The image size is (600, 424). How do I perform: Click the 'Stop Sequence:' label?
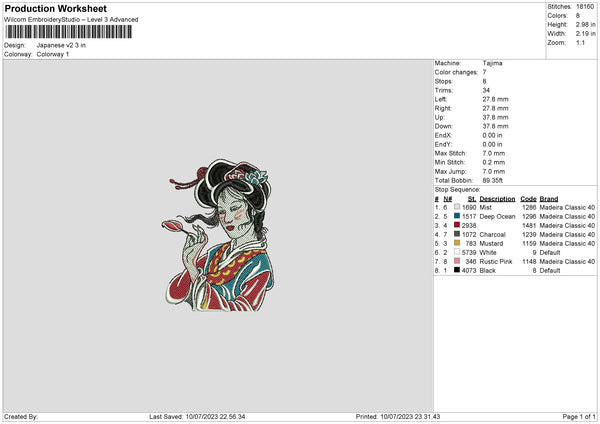tap(457, 189)
